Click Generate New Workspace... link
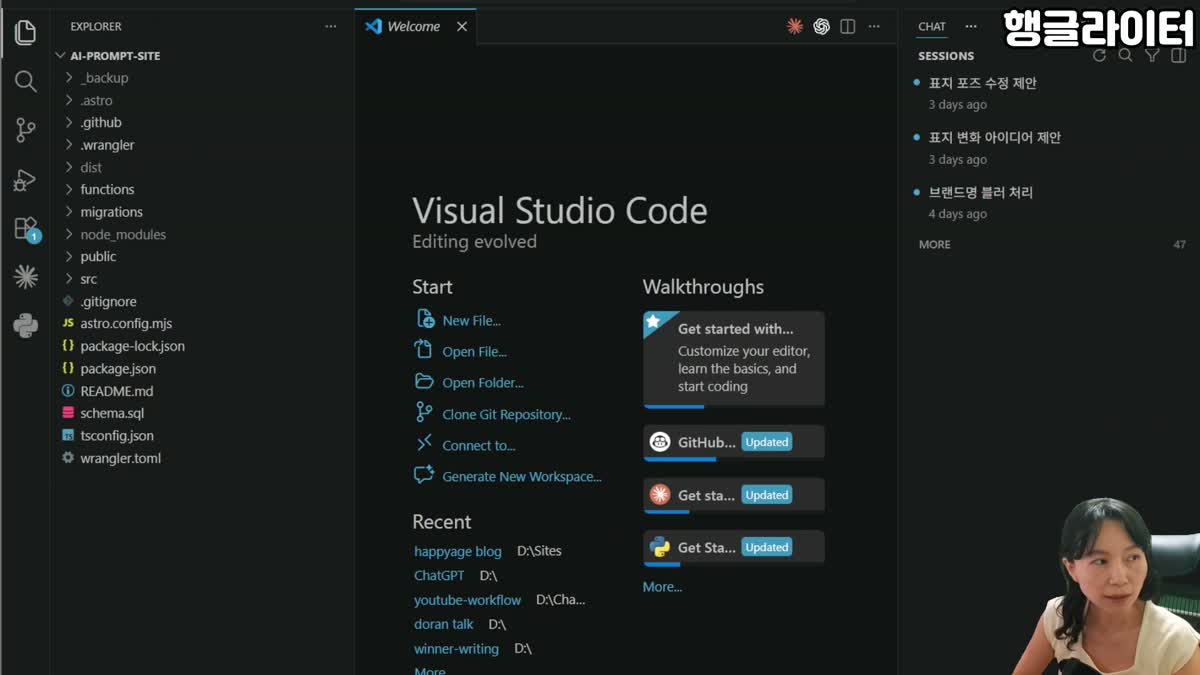The height and width of the screenshot is (675, 1200). [x=522, y=477]
